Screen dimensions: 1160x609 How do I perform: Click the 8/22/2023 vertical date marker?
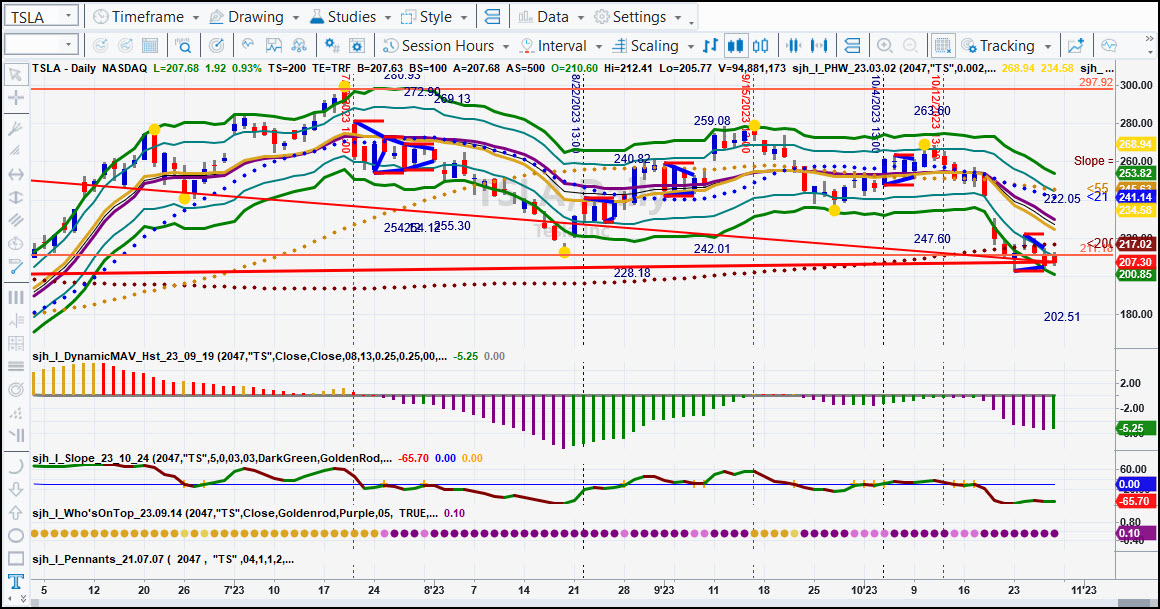pos(576,112)
